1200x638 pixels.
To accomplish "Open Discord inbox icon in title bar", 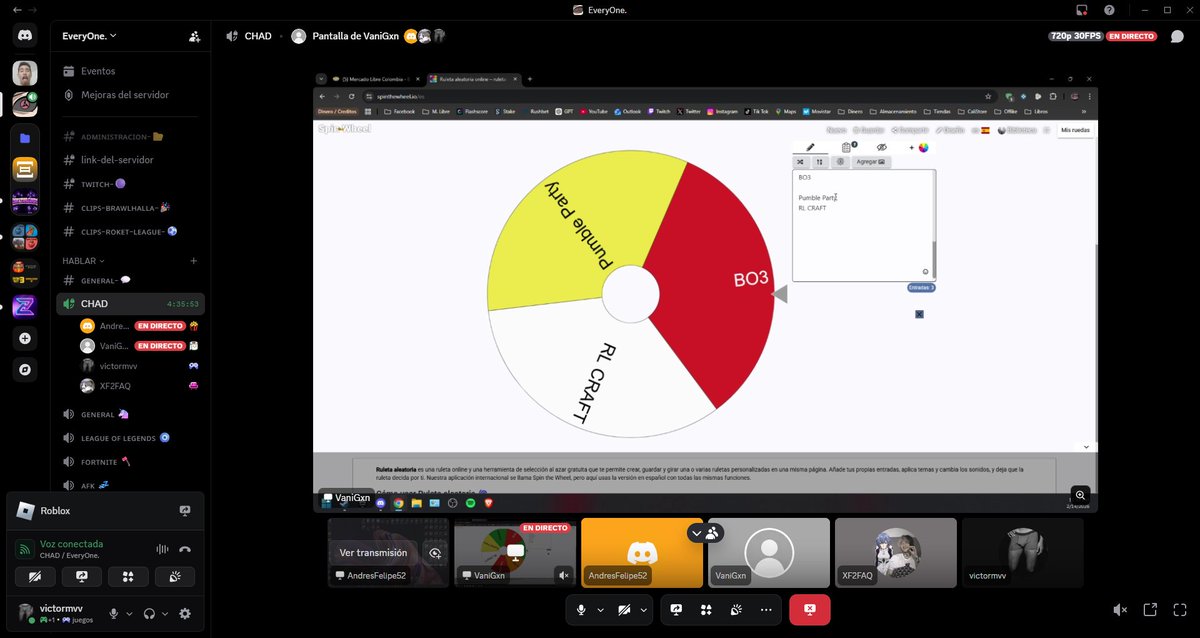I will (x=1082, y=10).
